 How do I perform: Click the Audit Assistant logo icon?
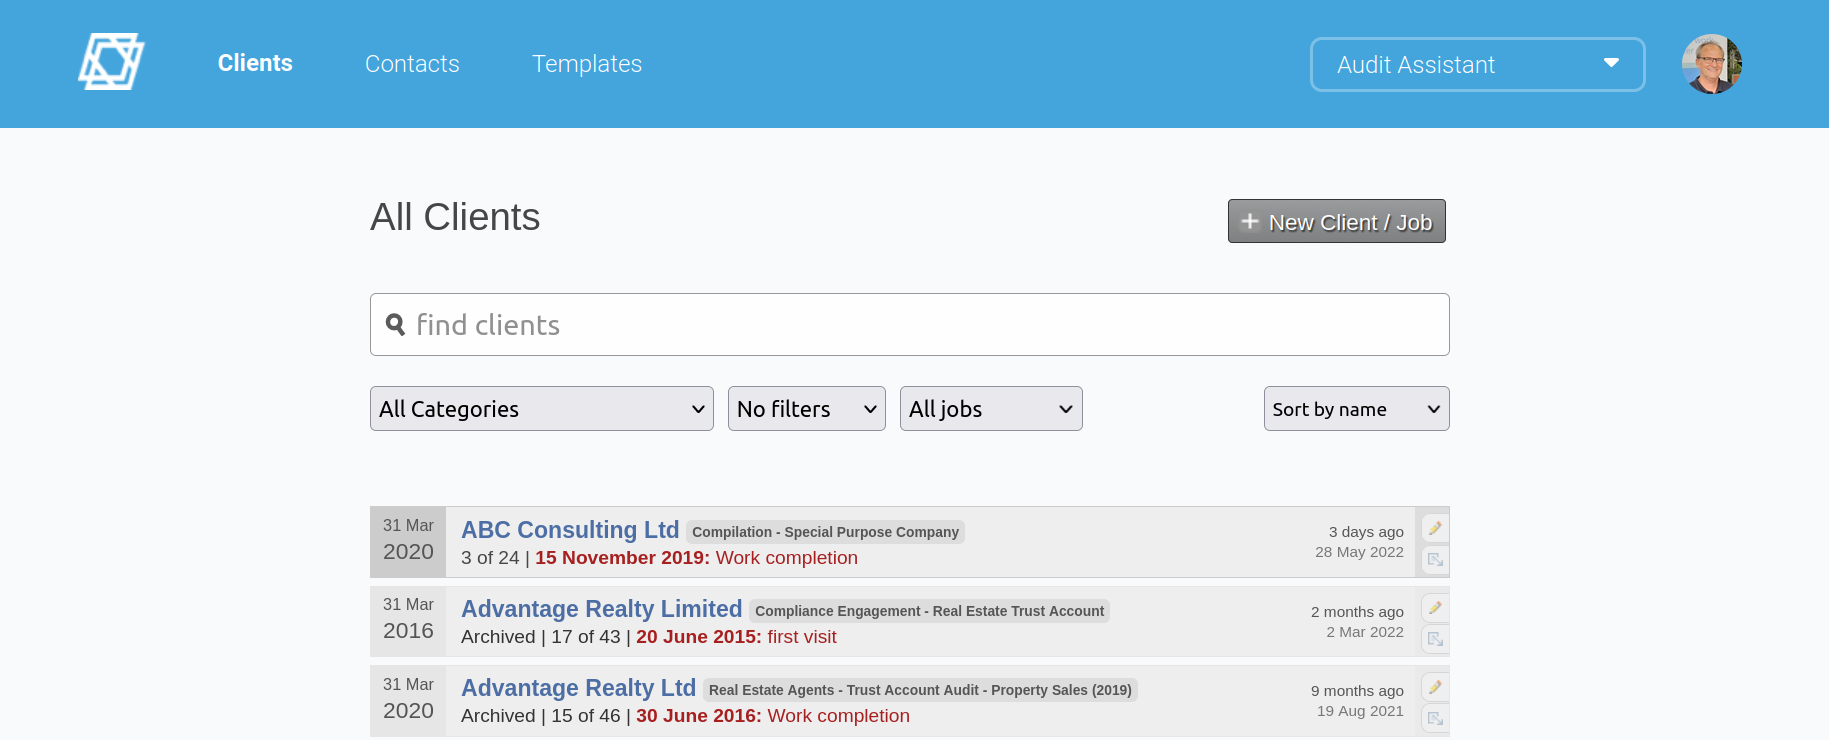coord(111,62)
